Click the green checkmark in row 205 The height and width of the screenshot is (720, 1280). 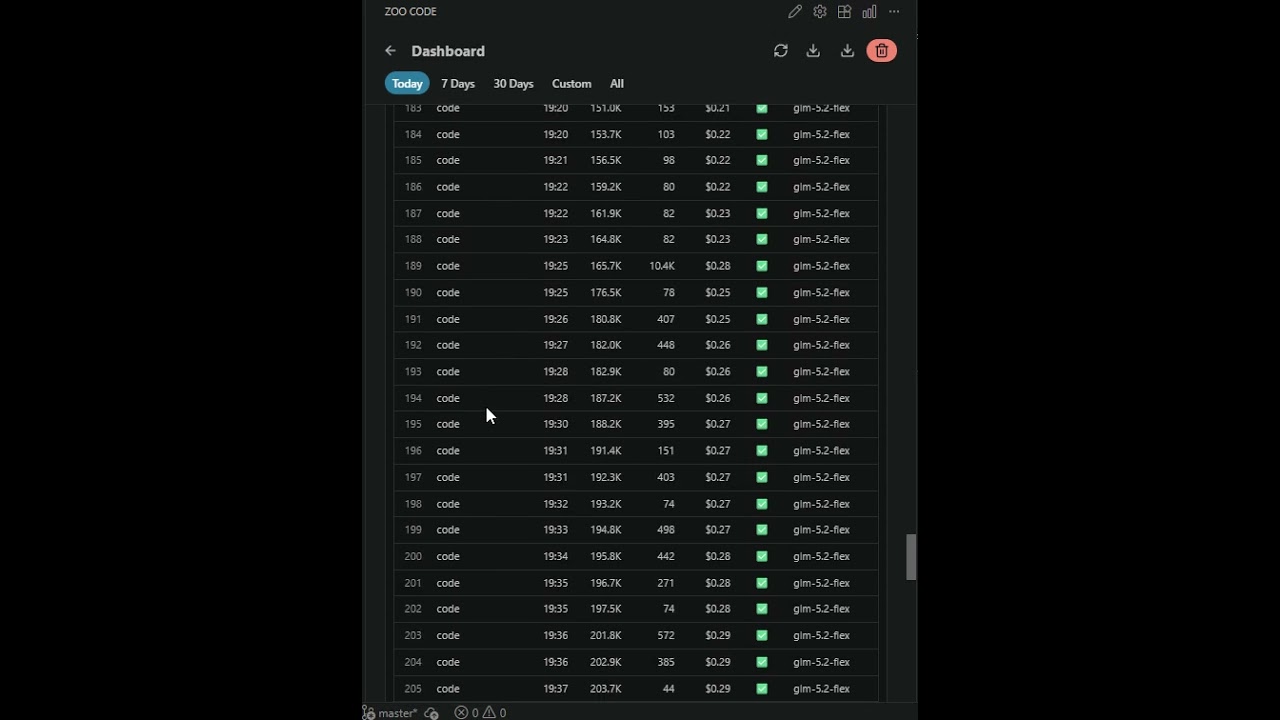click(762, 689)
